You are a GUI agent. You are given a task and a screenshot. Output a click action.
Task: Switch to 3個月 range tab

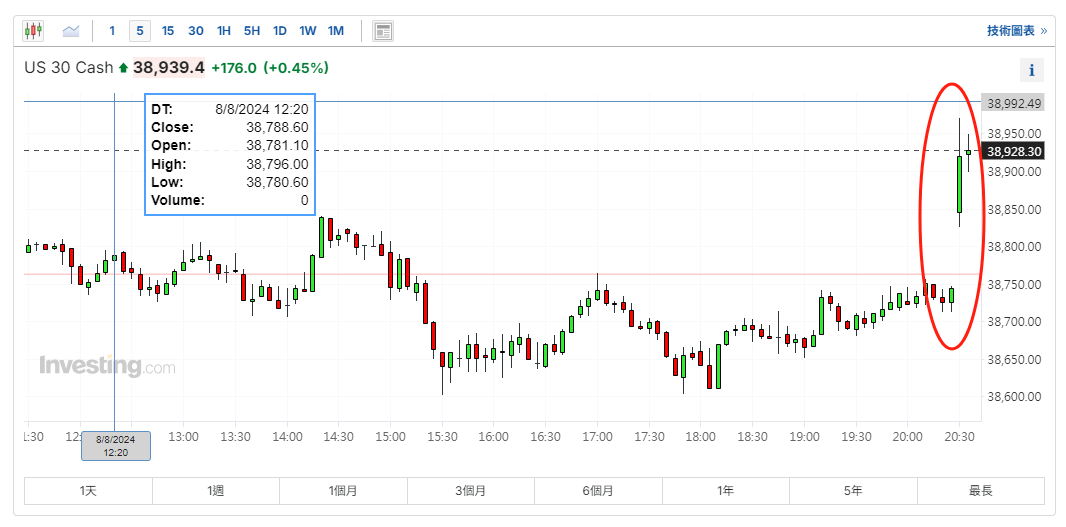(x=471, y=491)
